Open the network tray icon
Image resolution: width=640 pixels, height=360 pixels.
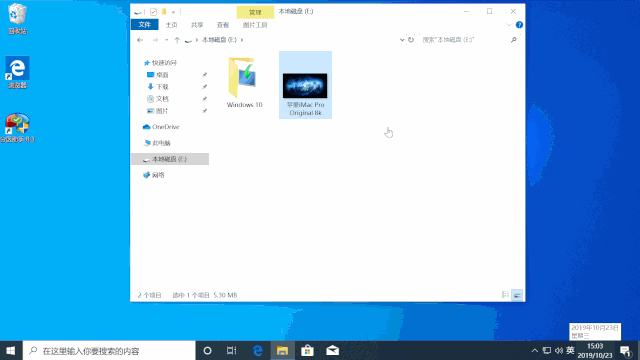(x=547, y=351)
